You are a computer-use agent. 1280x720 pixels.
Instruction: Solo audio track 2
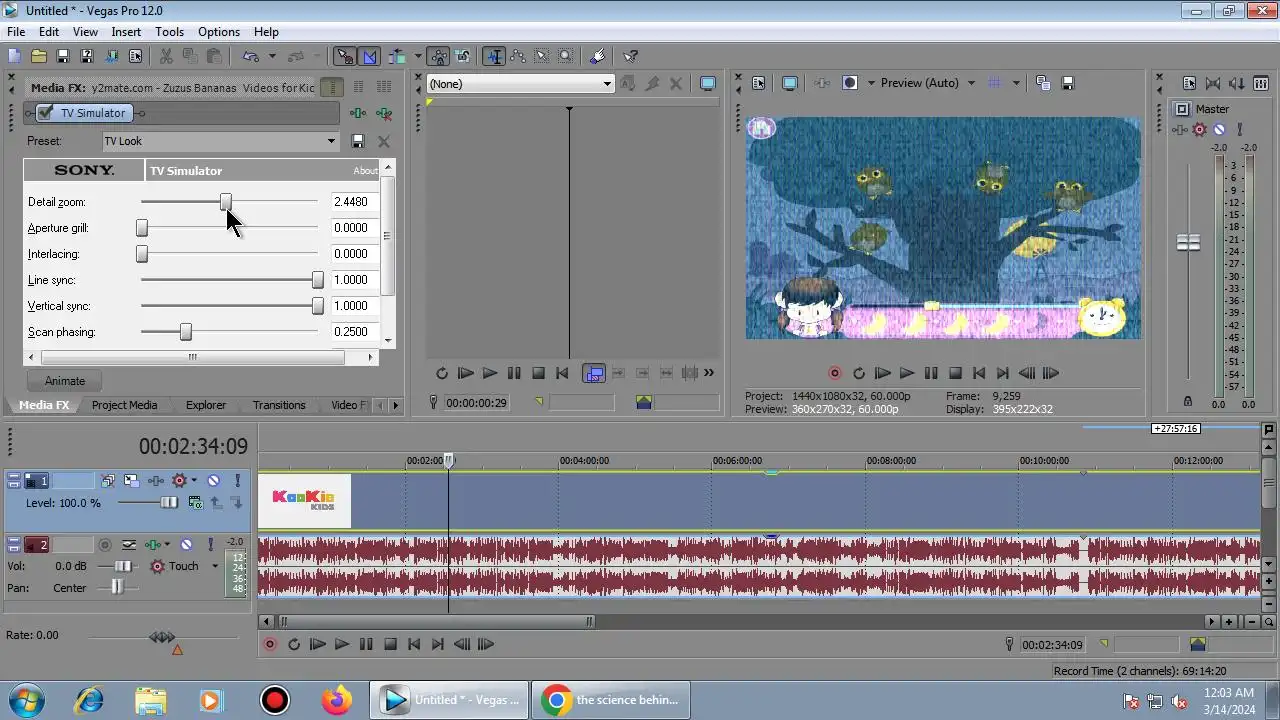tap(210, 545)
